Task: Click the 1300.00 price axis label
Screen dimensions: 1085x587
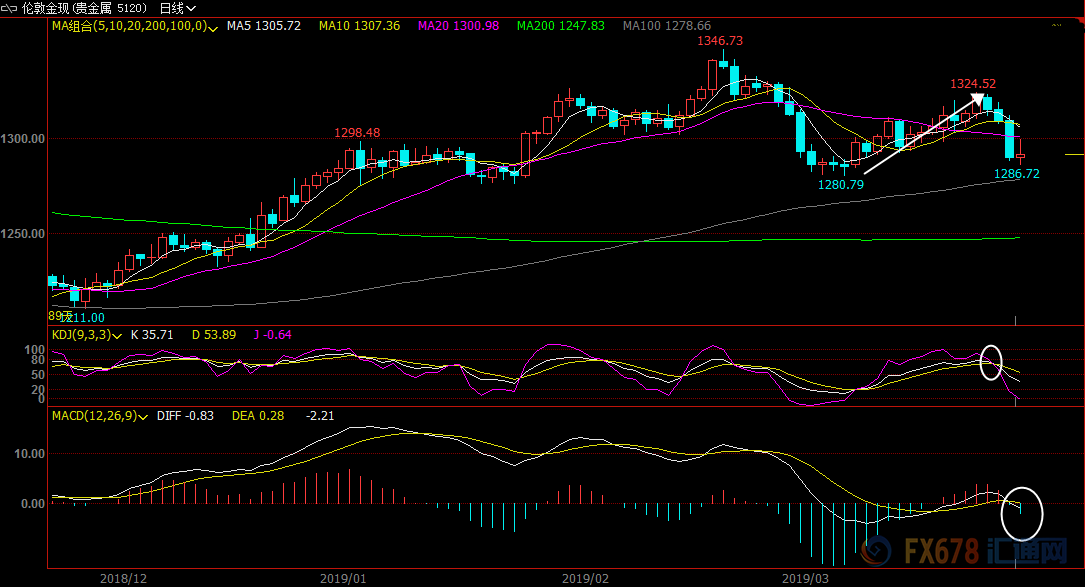Action: click(x=23, y=139)
